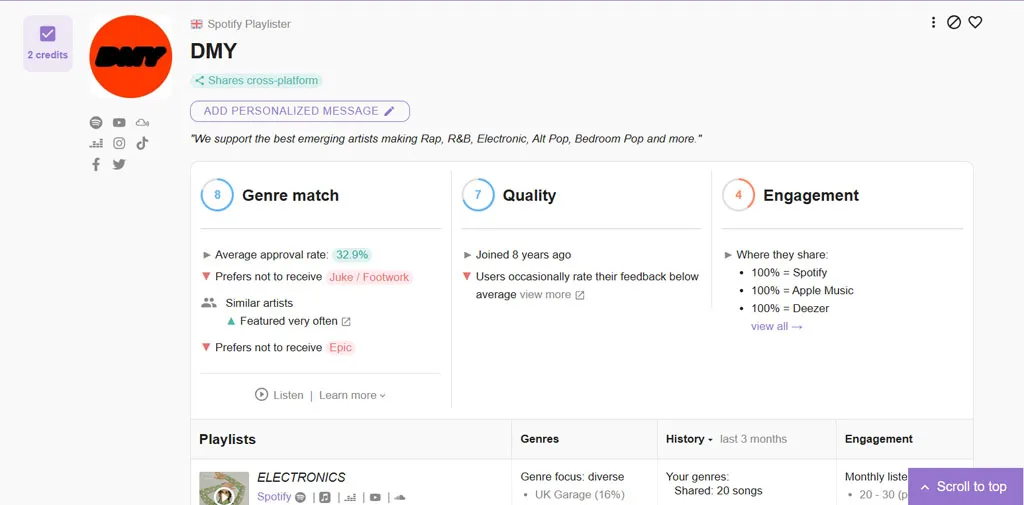Open DMY's Deezer profile icon

[96, 143]
